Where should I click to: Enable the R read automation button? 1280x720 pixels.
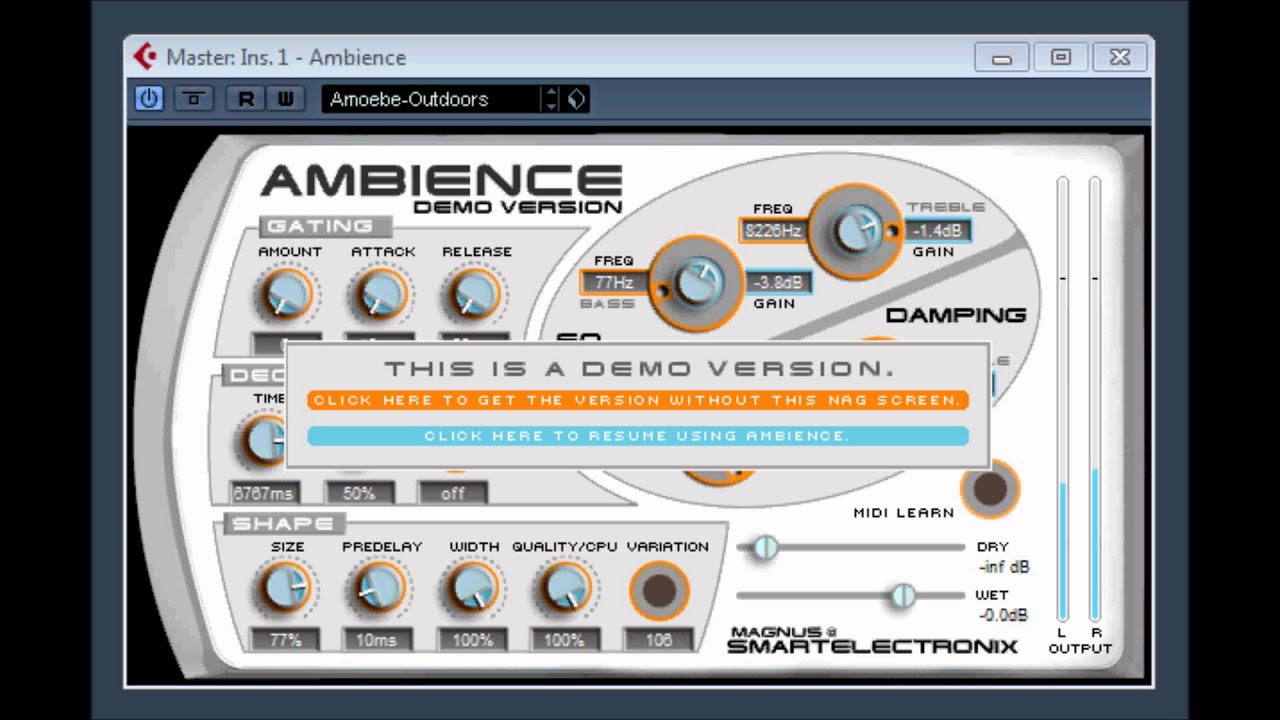point(246,99)
